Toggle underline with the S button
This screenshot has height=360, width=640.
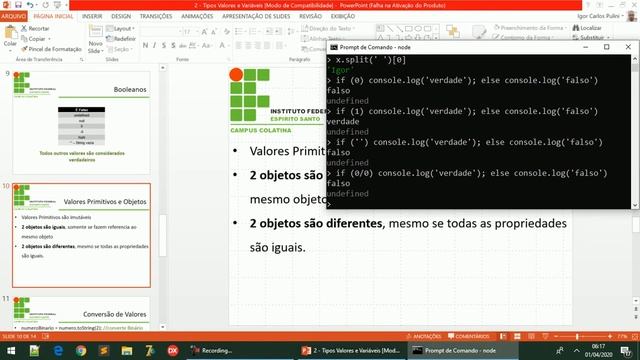coord(164,45)
